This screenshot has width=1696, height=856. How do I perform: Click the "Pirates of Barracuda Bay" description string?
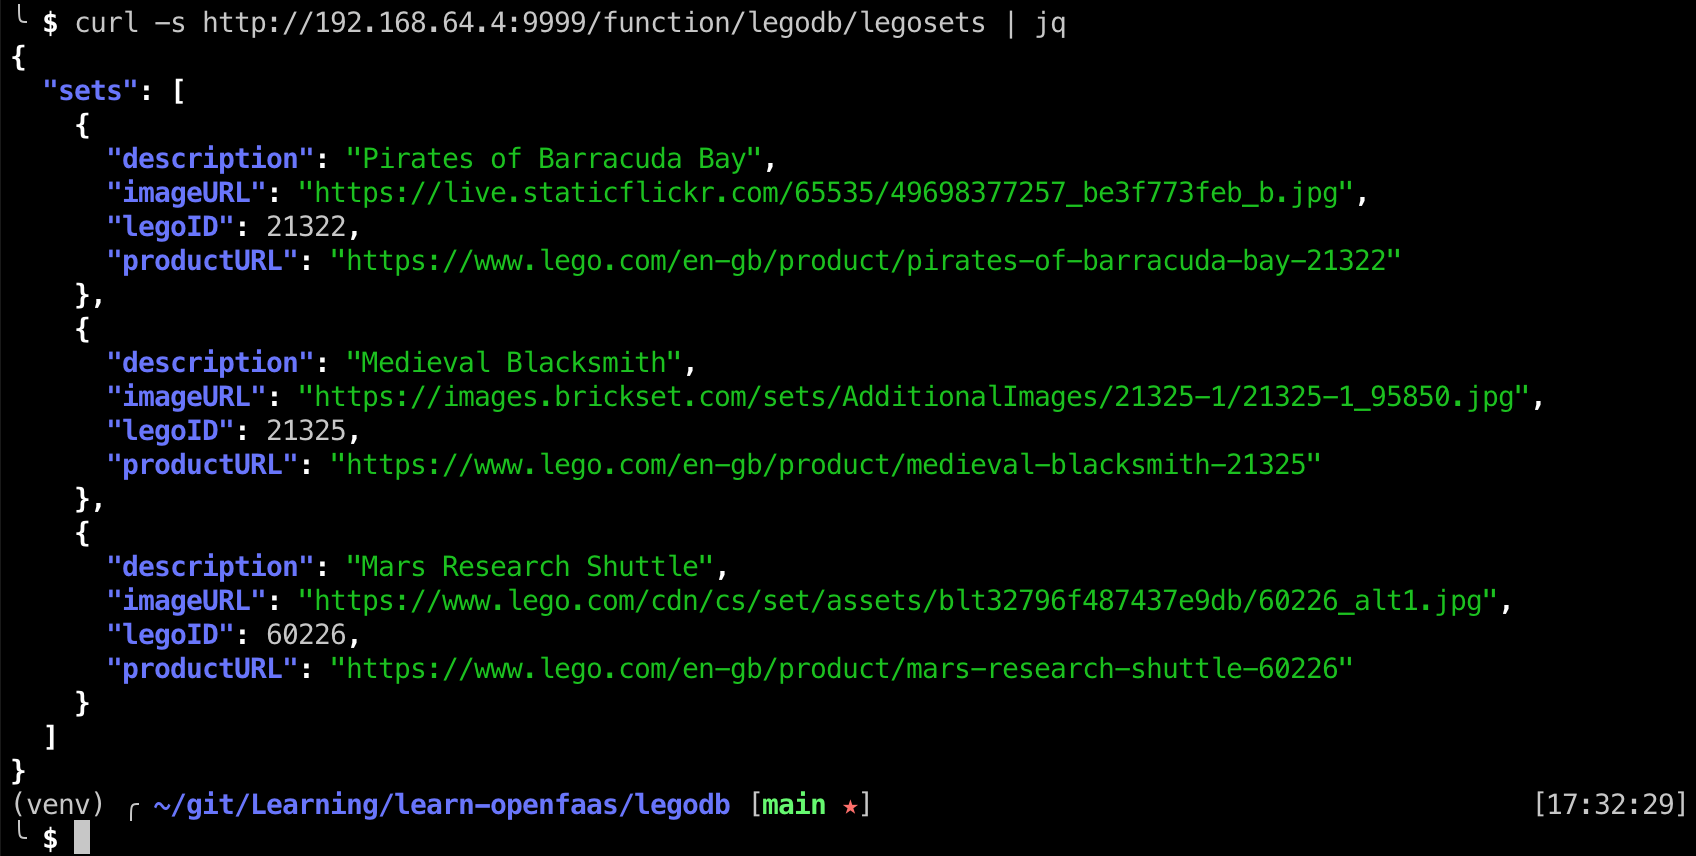[x=553, y=159]
